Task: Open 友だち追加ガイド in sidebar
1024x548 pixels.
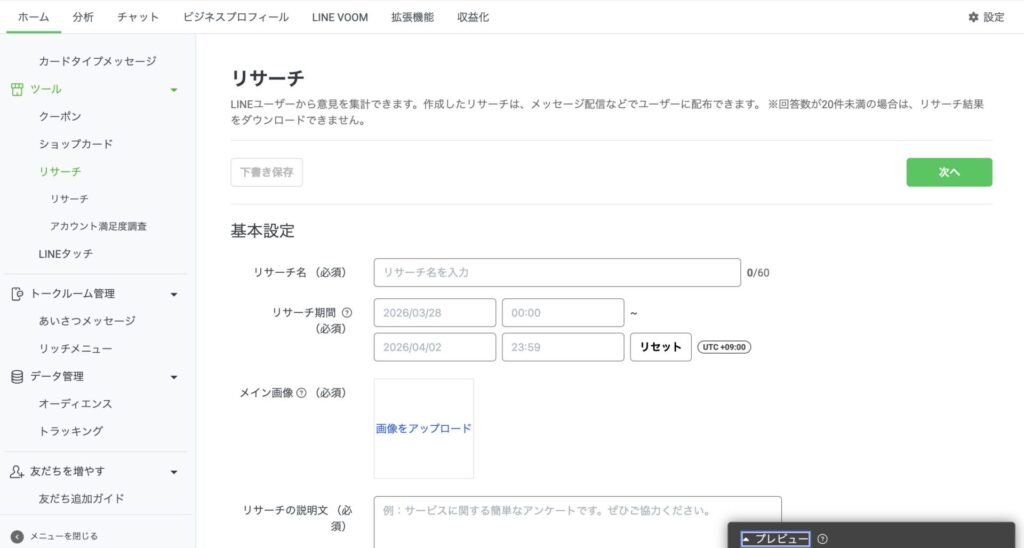Action: 81,499
